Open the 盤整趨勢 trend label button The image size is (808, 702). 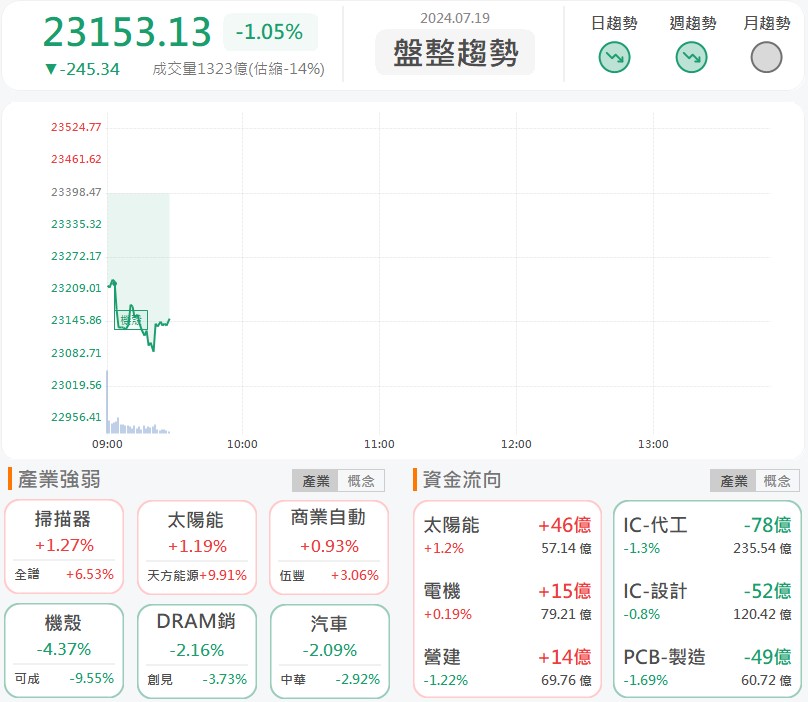click(455, 52)
